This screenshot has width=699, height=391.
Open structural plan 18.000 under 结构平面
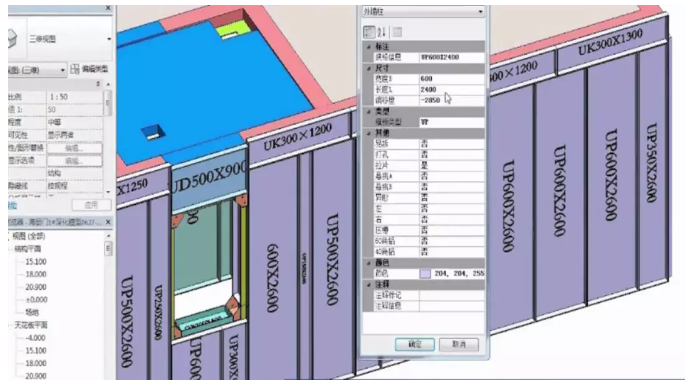36,274
